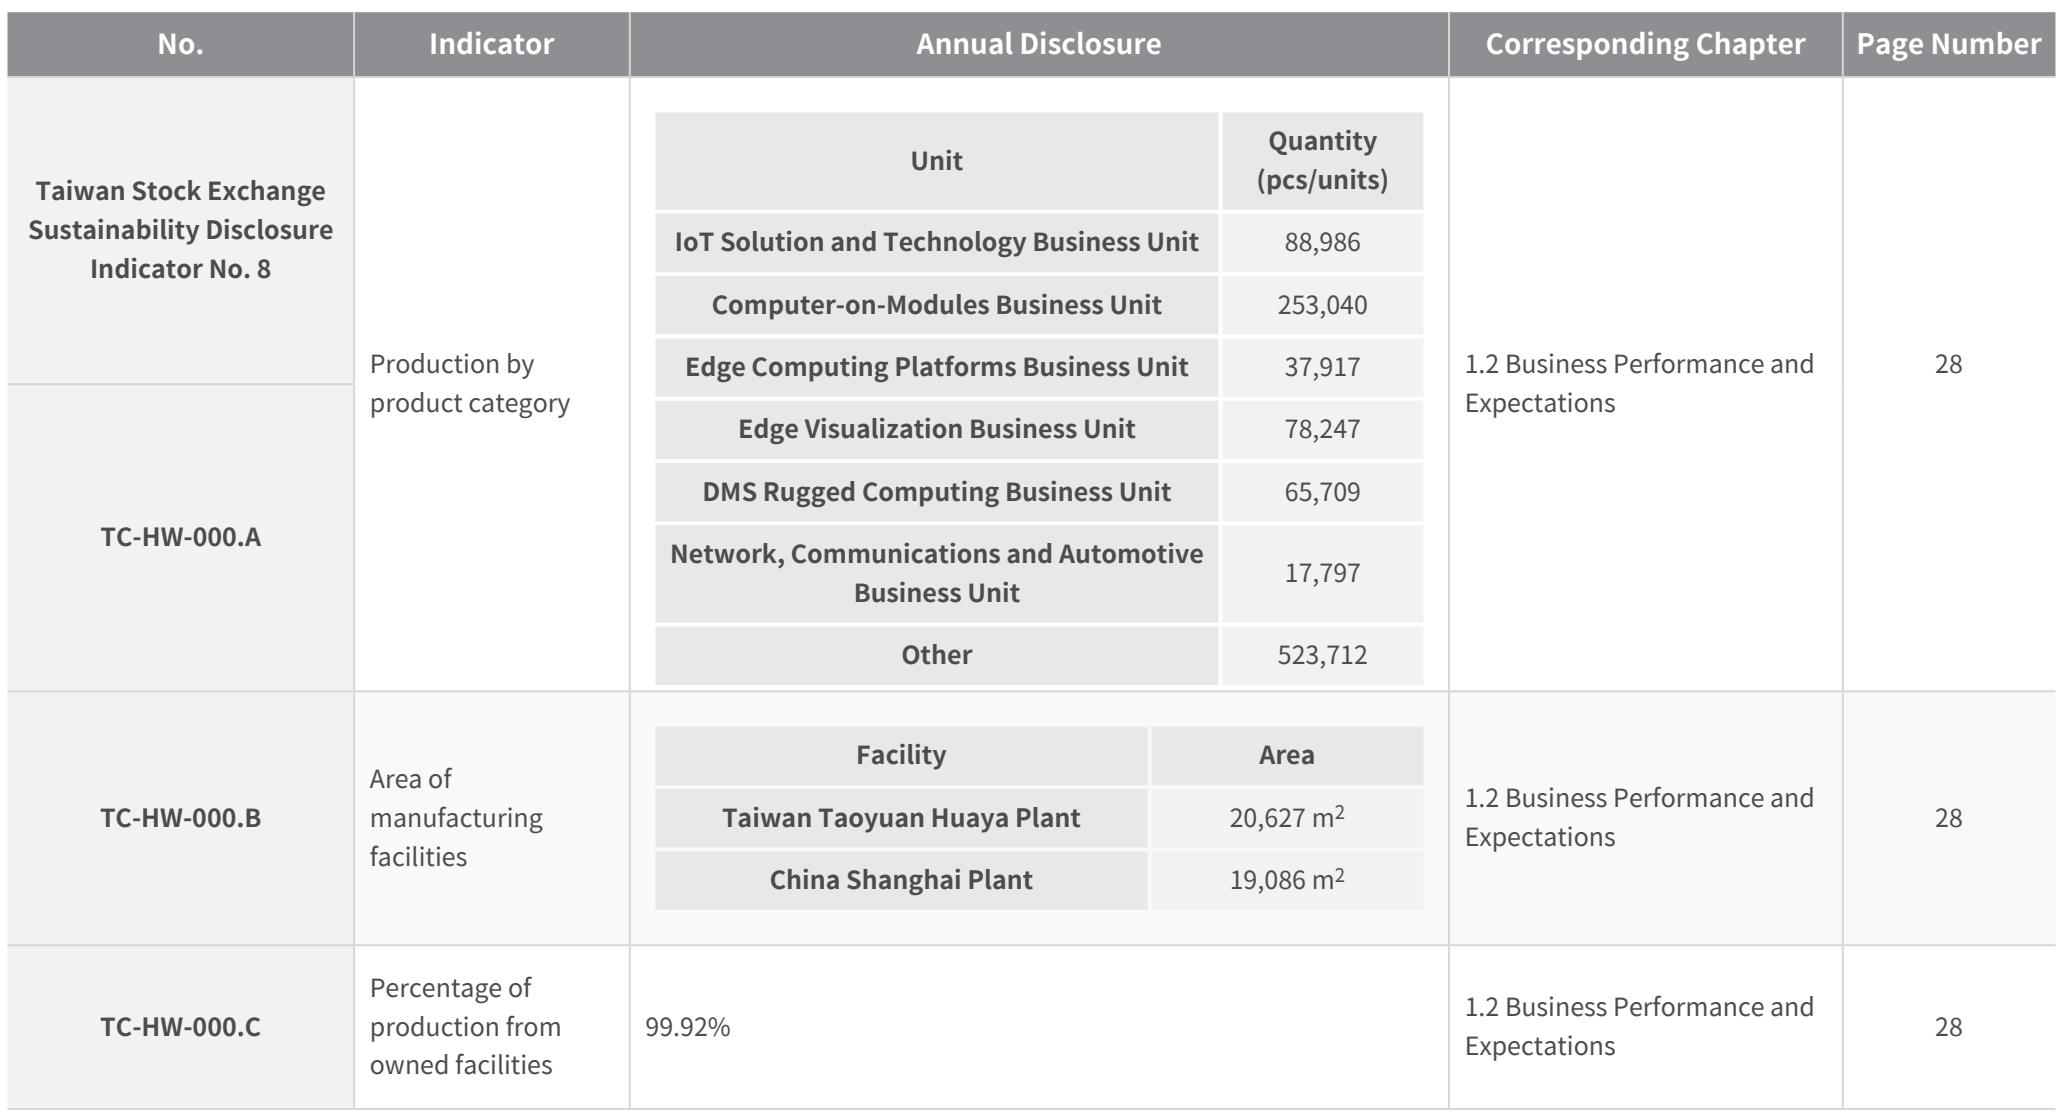This screenshot has height=1118, width=2062.
Task: Click the 'Other' quantity value 523,712
Action: 1322,655
